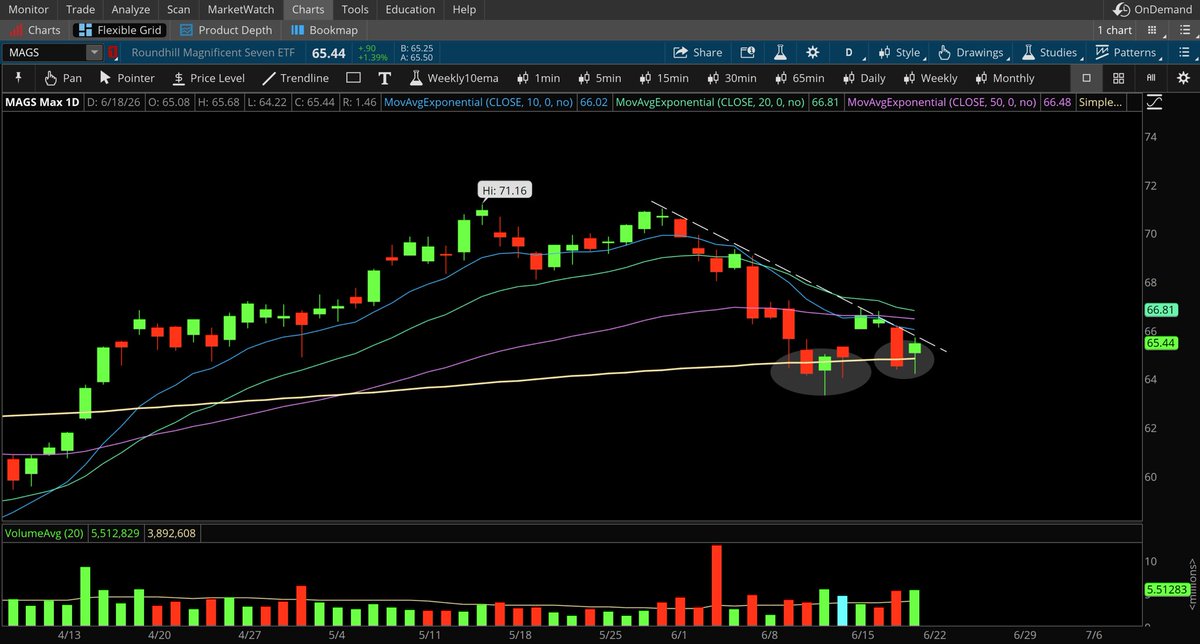Open the Analyze tab

131,9
